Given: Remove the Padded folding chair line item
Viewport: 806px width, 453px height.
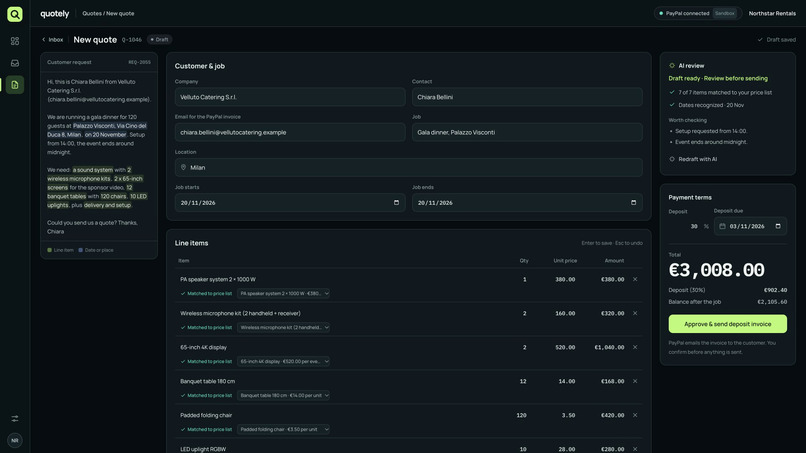Looking at the screenshot, I should tap(635, 415).
